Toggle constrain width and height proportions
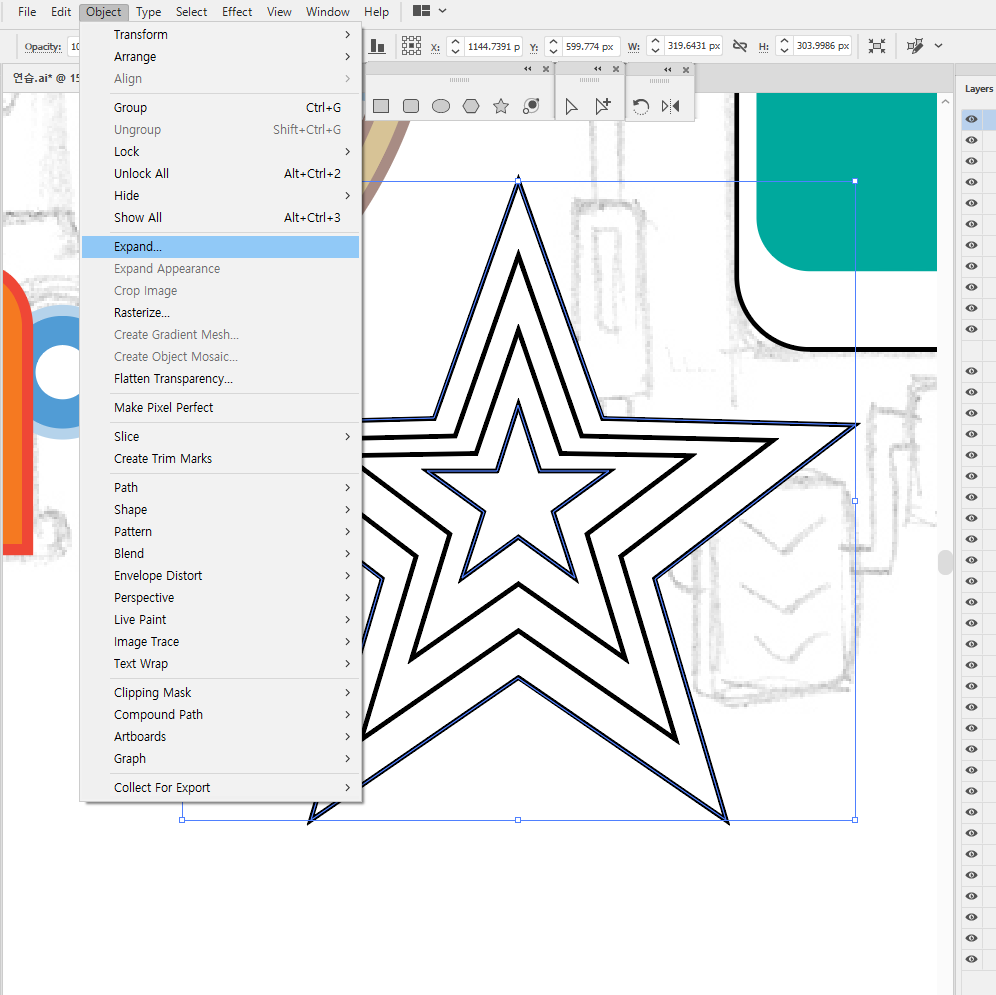Image resolution: width=996 pixels, height=995 pixels. click(740, 46)
